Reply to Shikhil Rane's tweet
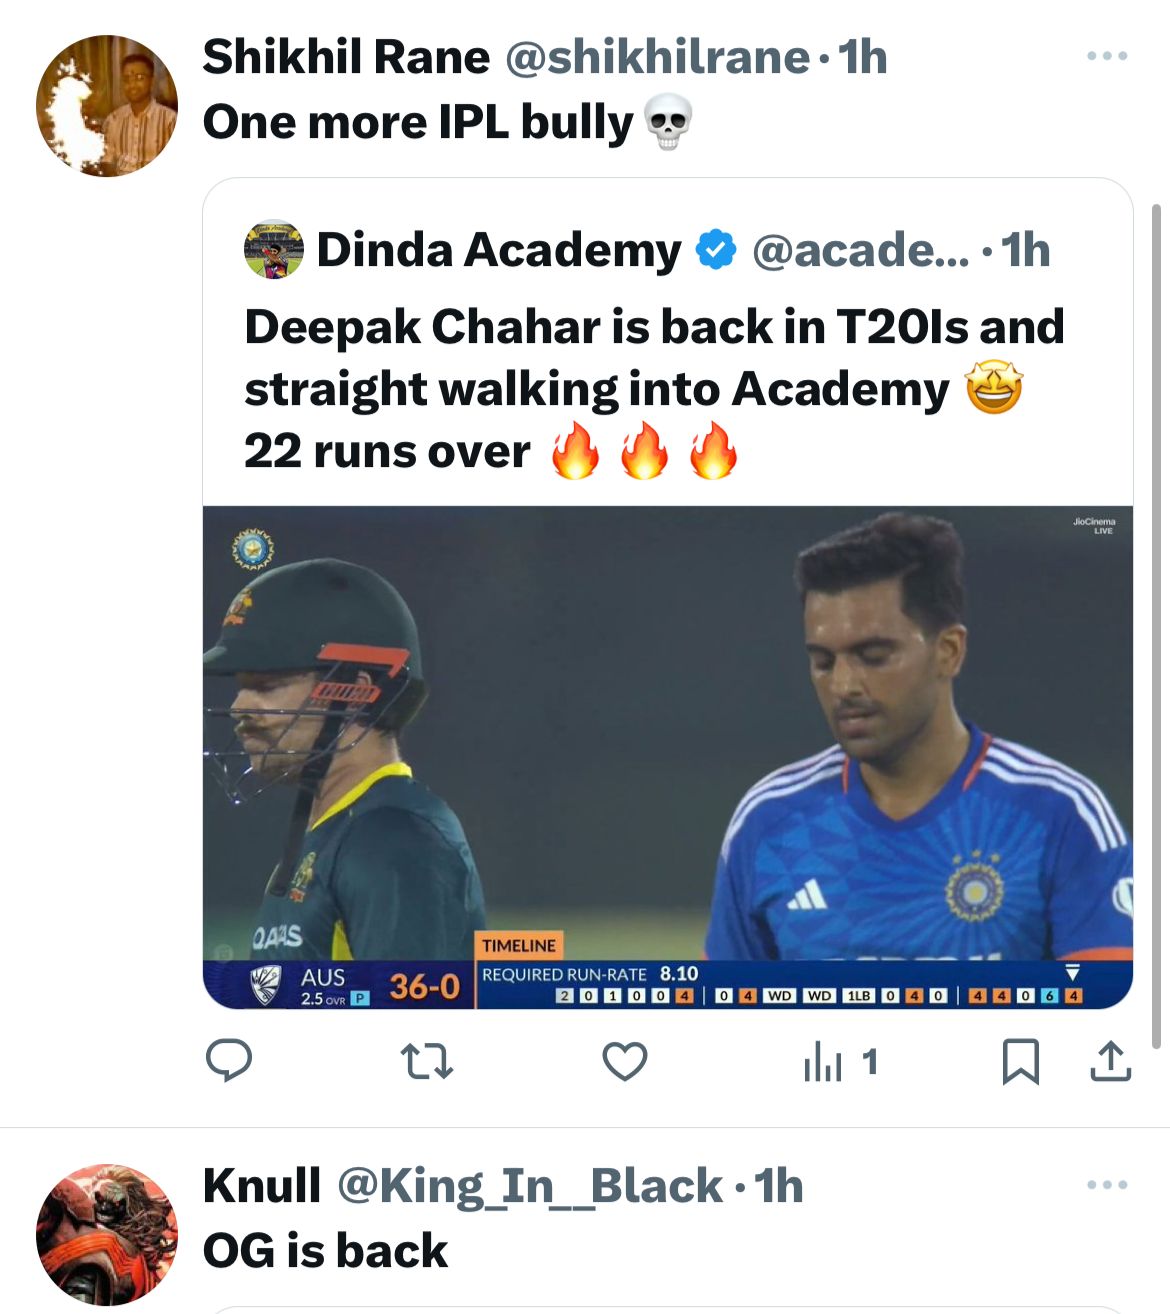Viewport: 1170px width, 1314px height. coord(228,1060)
